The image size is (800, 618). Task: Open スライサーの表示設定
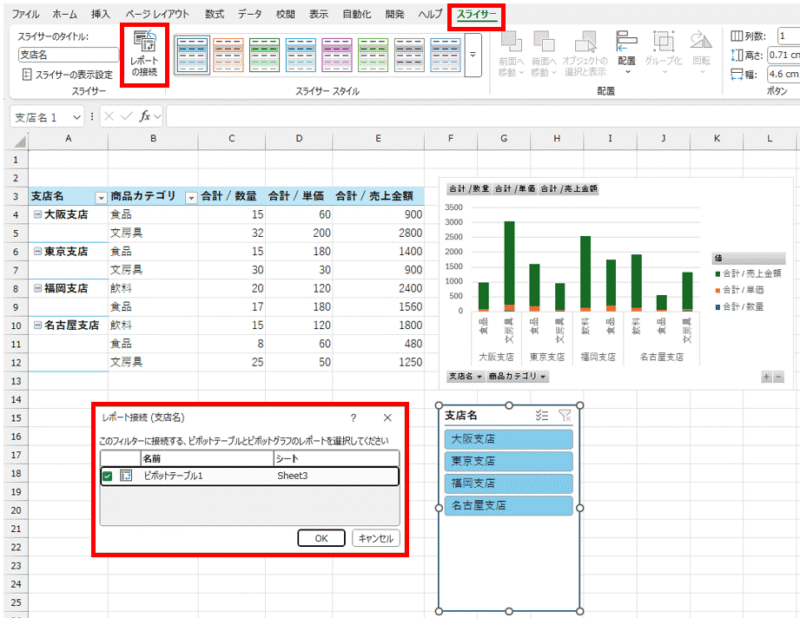(68, 75)
